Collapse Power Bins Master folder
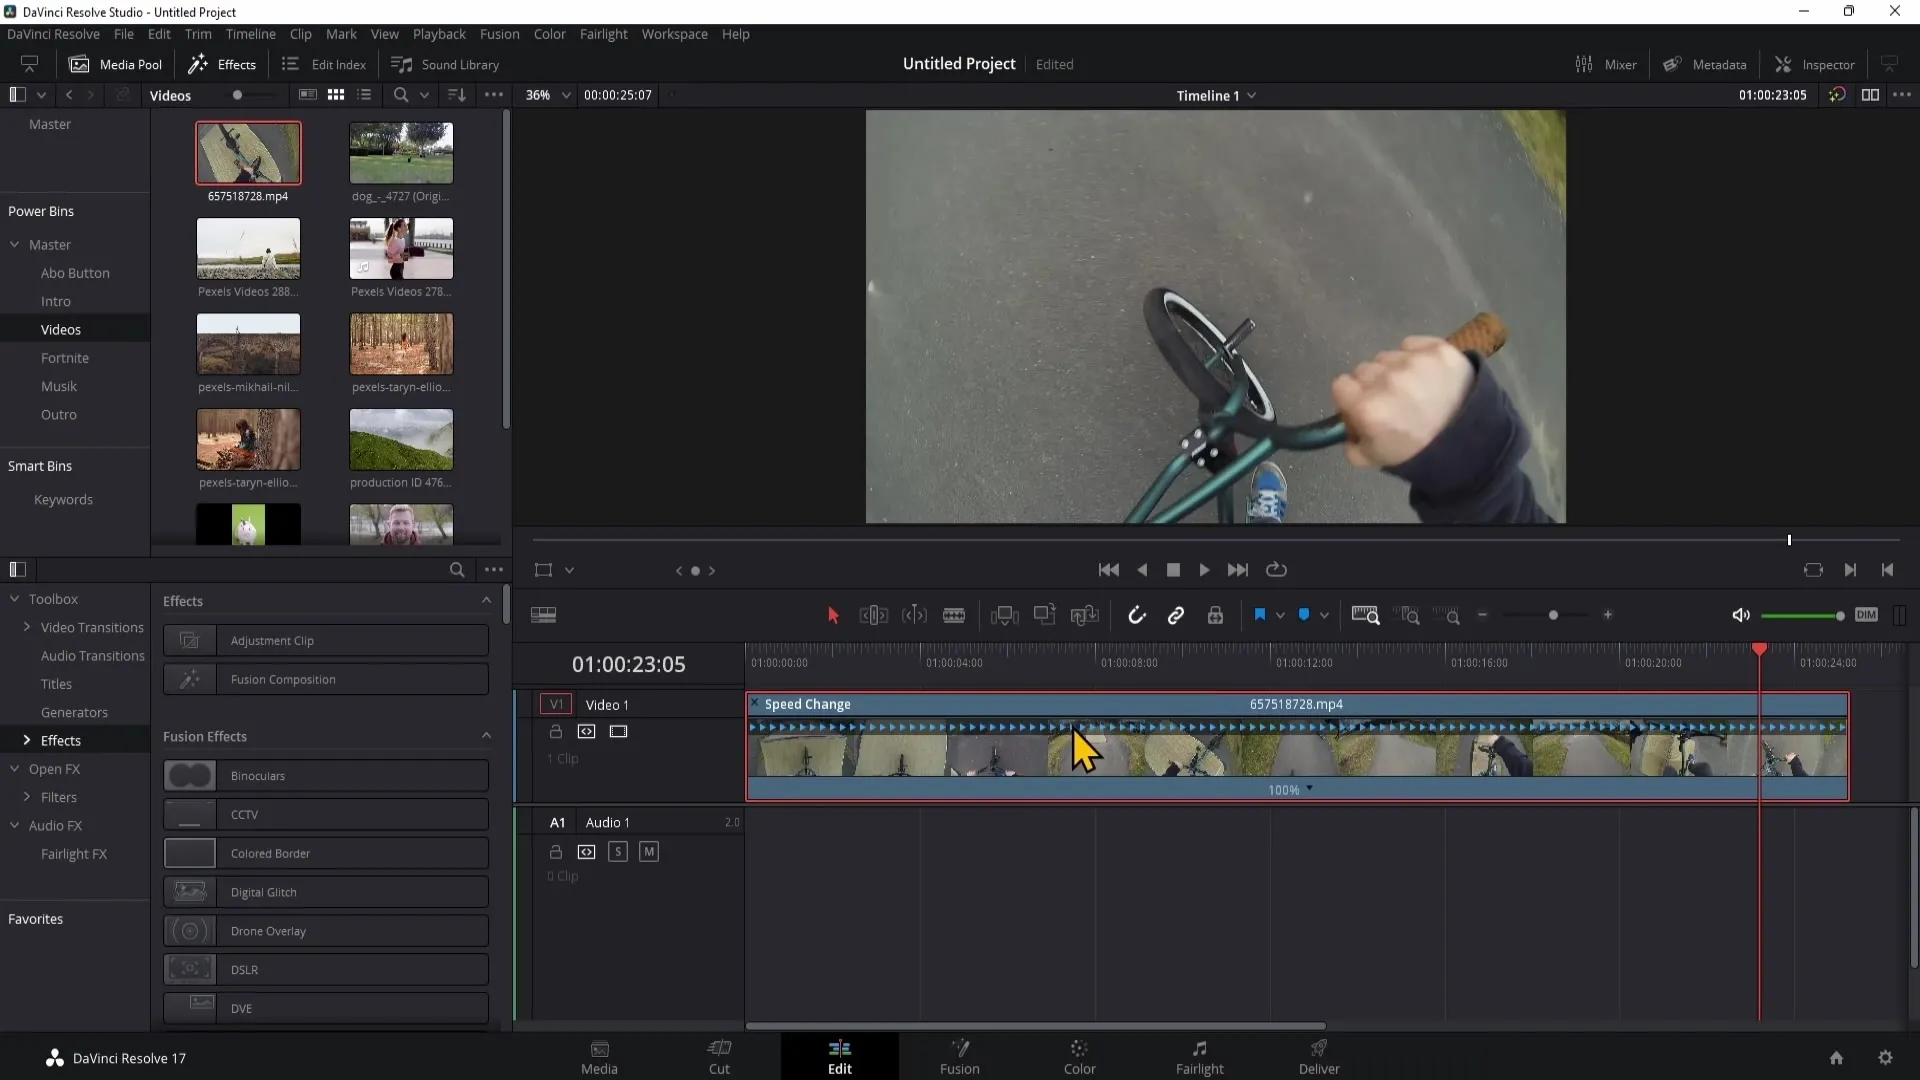The height and width of the screenshot is (1080, 1920). 15,245
